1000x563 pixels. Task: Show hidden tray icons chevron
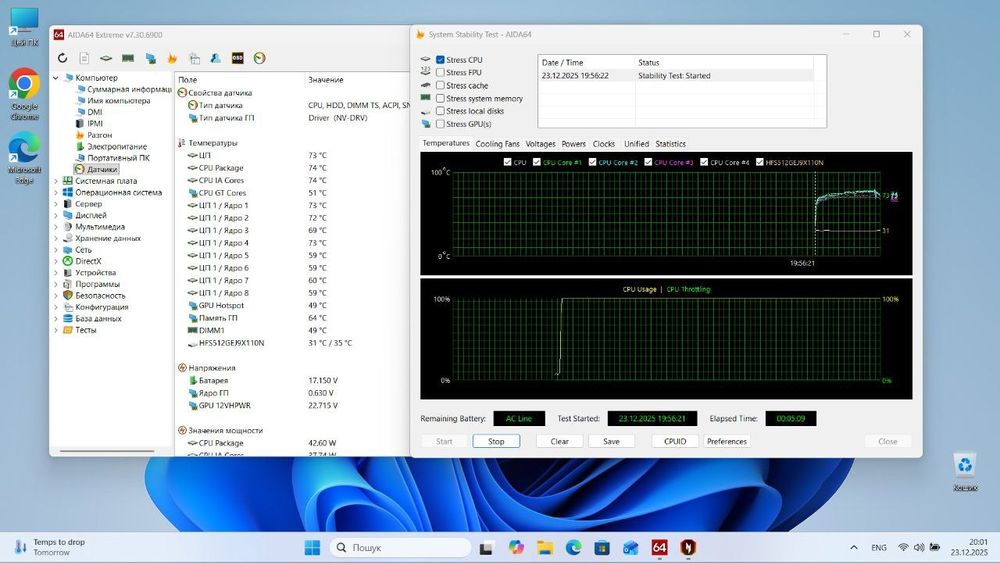point(854,547)
